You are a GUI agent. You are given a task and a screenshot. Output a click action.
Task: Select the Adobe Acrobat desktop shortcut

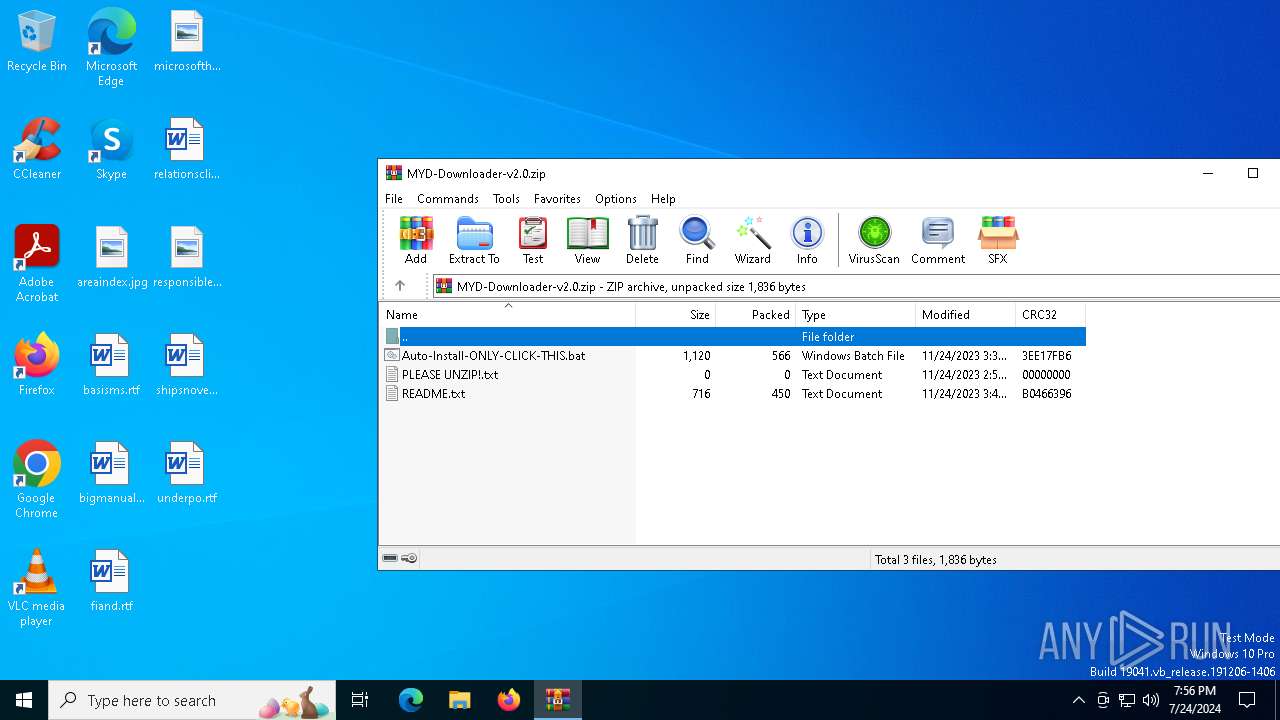point(37,264)
